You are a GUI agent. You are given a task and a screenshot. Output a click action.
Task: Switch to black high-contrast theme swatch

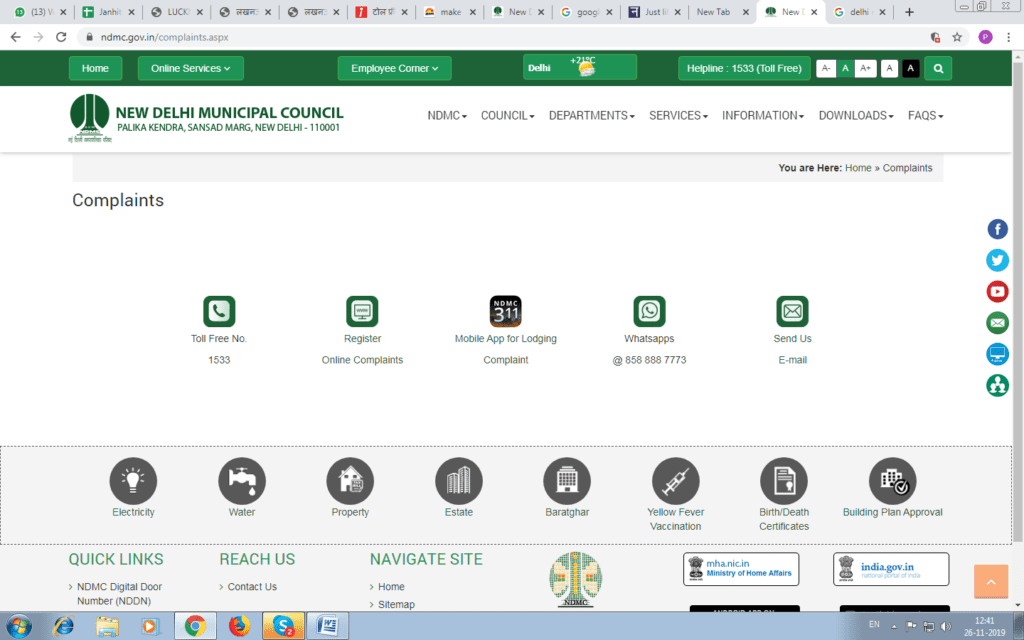point(910,68)
